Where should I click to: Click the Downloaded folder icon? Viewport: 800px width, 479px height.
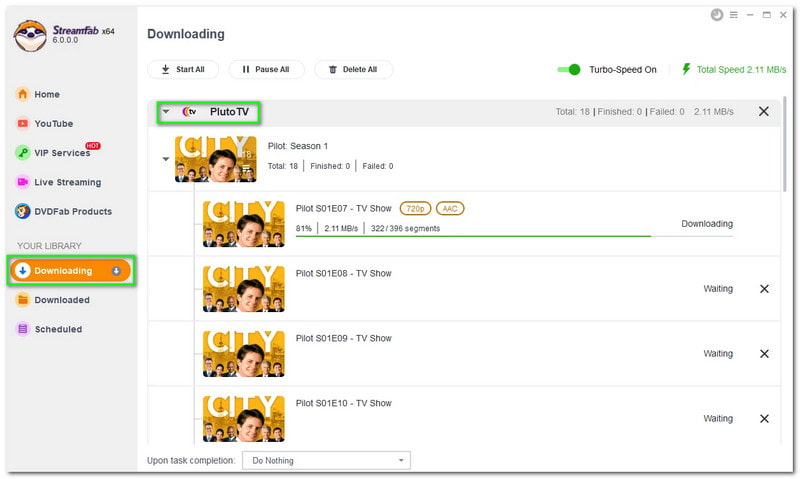[x=22, y=300]
